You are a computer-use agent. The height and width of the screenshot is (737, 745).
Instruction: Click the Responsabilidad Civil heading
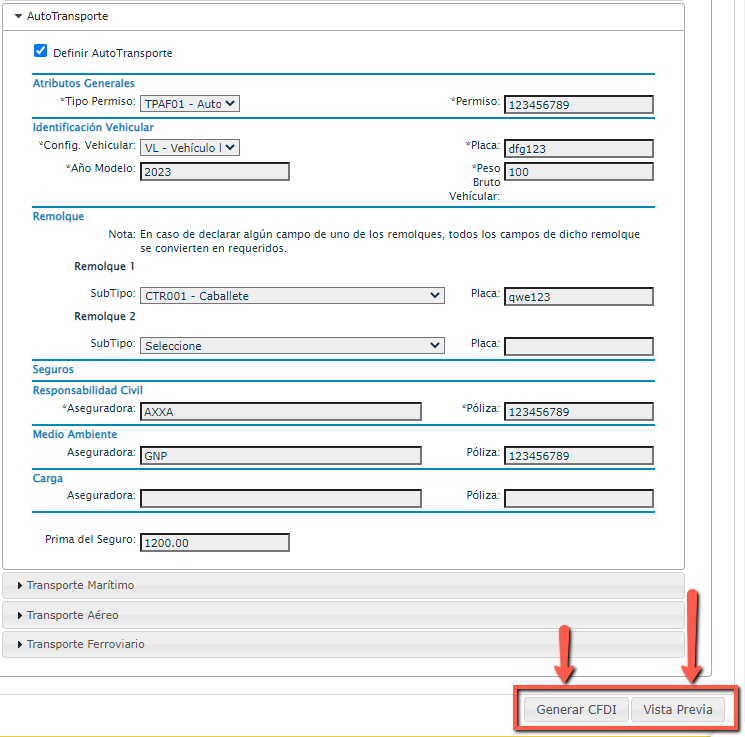[x=87, y=390]
